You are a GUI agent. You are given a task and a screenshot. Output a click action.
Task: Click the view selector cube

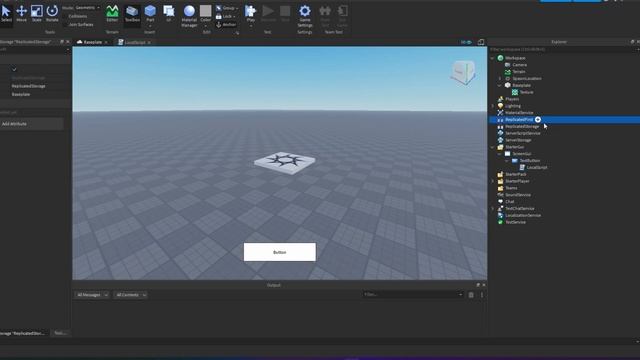pyautogui.click(x=463, y=72)
